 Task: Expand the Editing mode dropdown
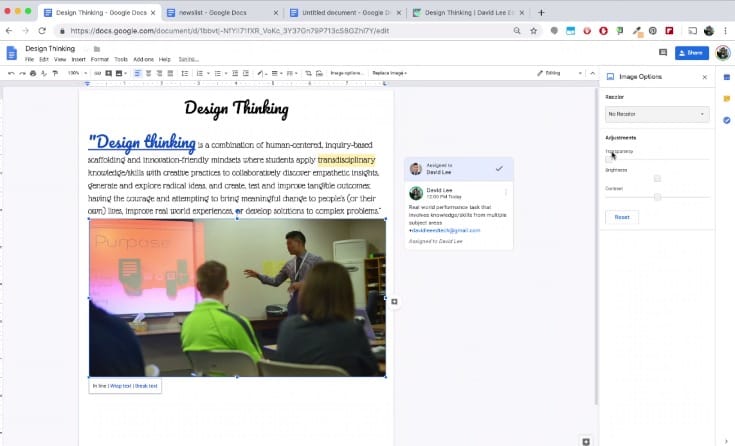click(560, 73)
